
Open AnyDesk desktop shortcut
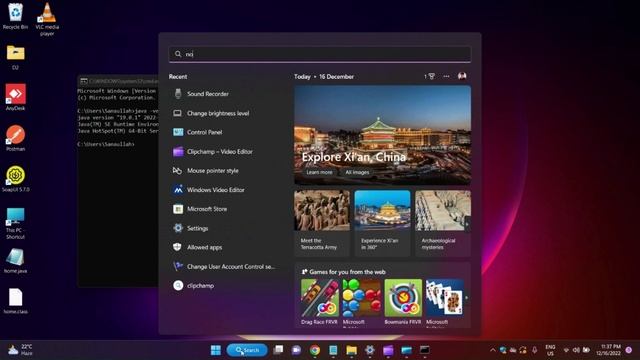[16, 97]
